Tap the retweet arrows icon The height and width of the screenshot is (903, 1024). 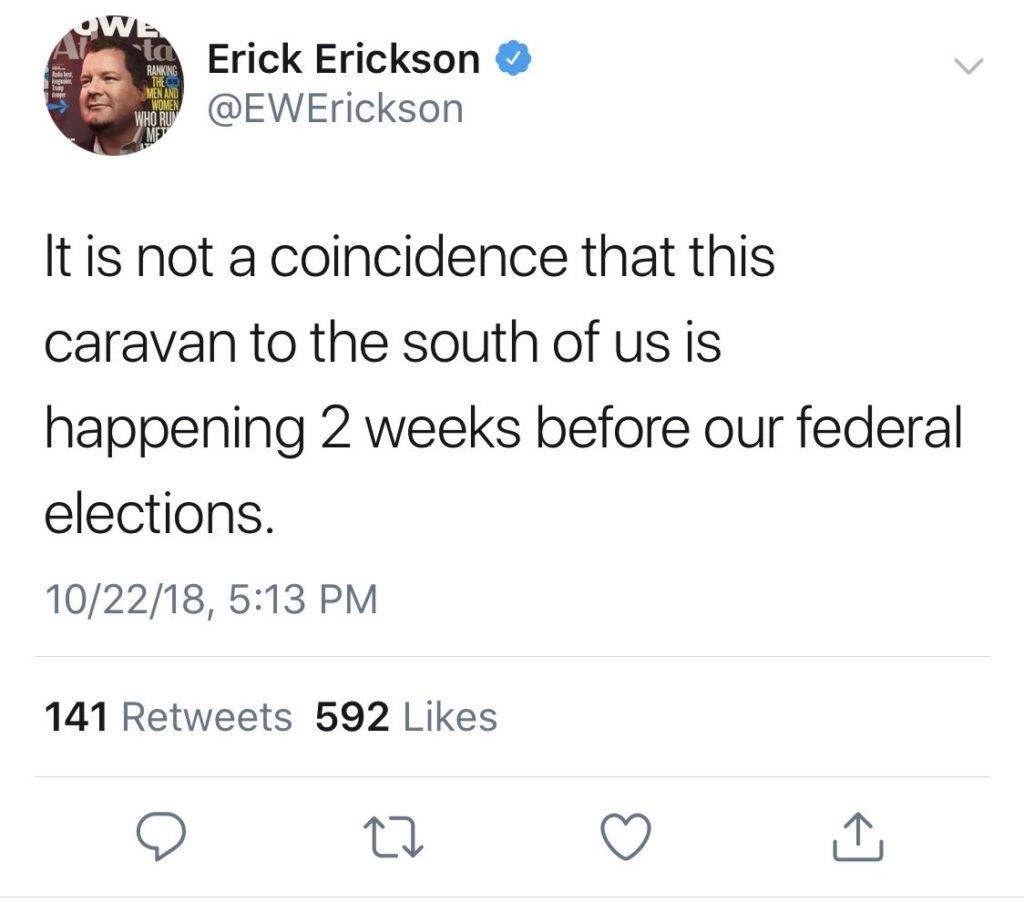pos(393,838)
